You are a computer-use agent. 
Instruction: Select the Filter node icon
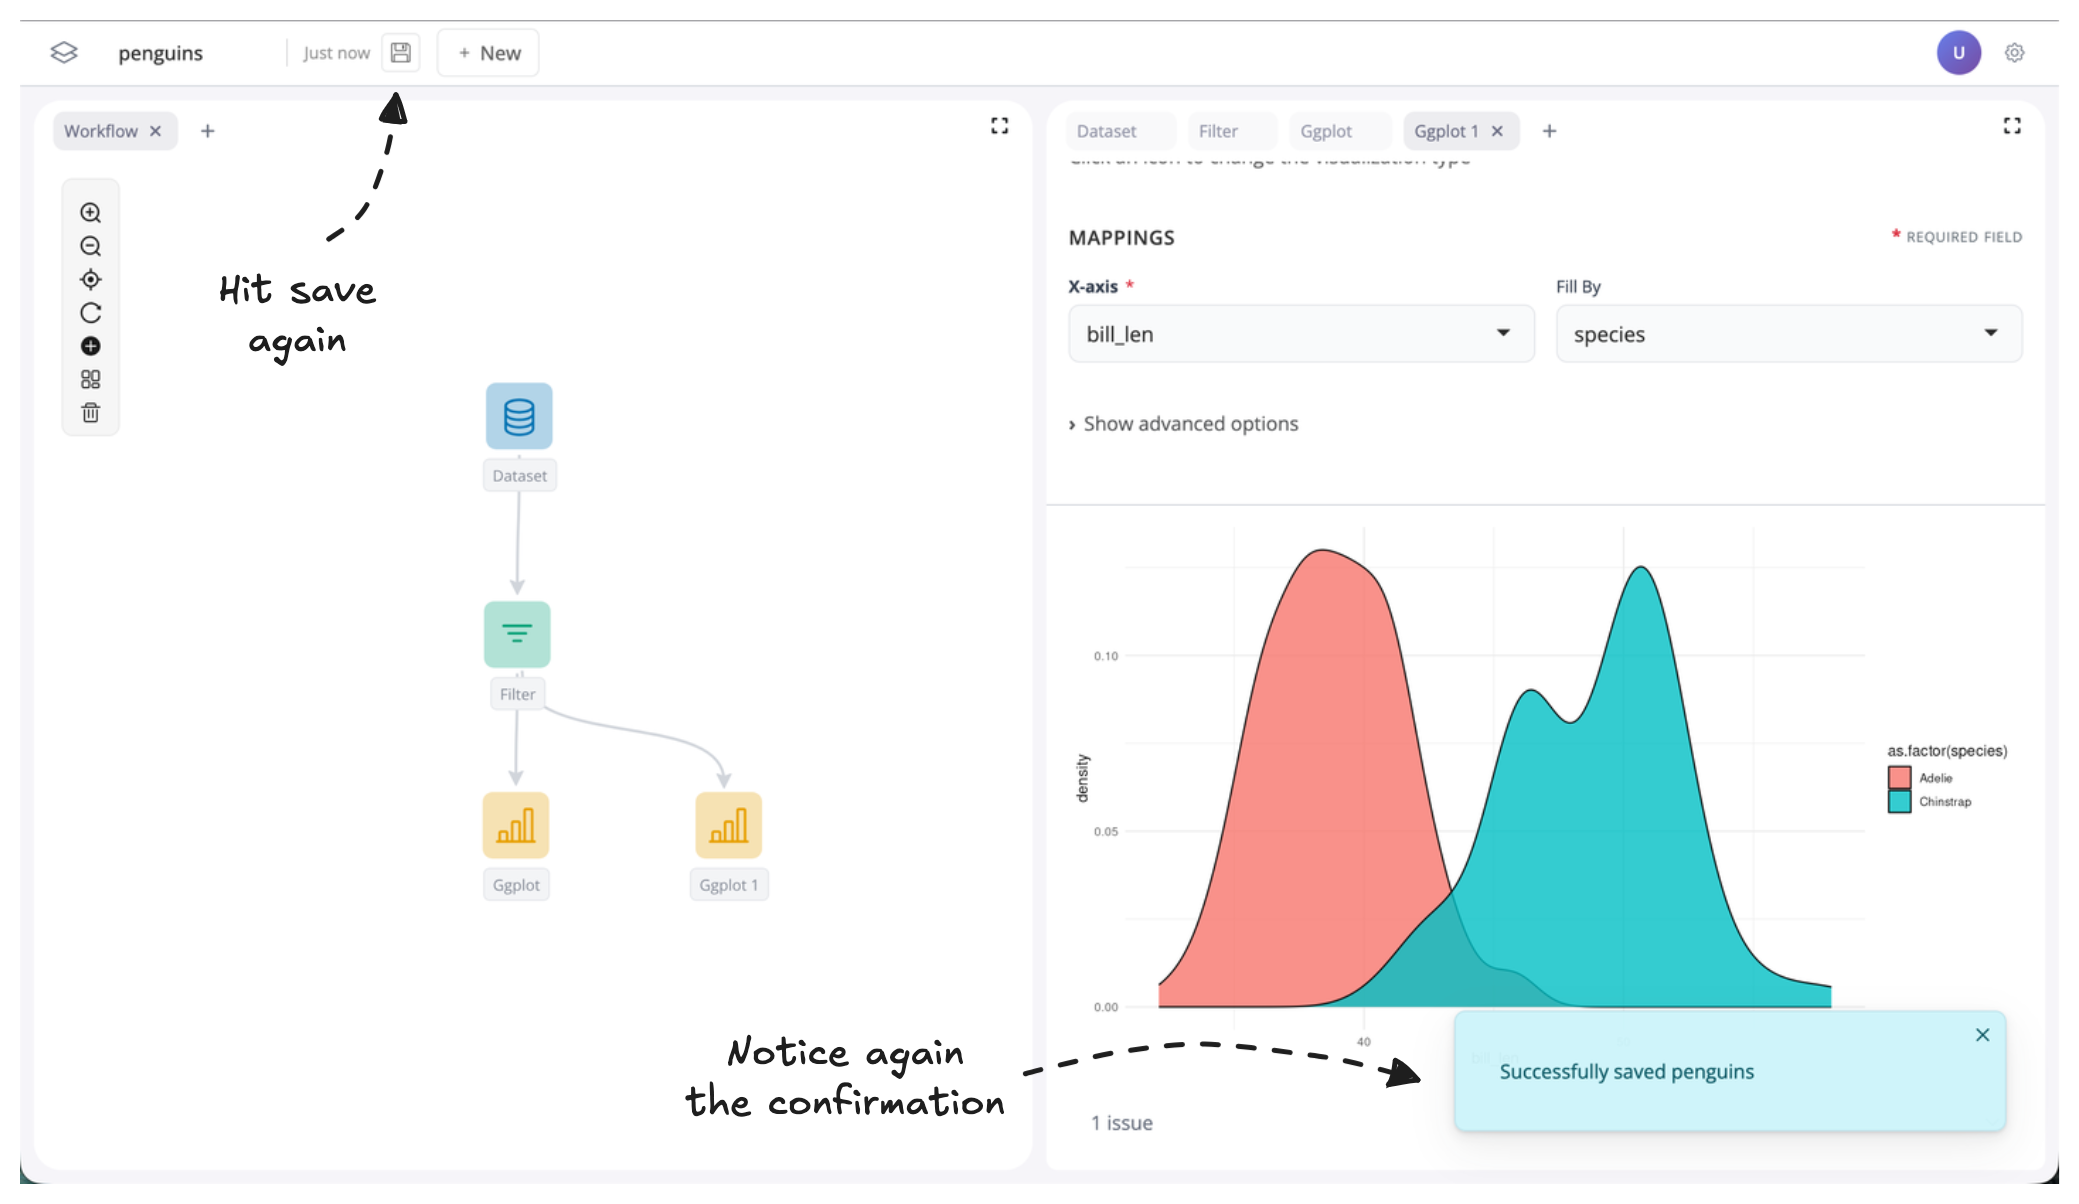[517, 634]
